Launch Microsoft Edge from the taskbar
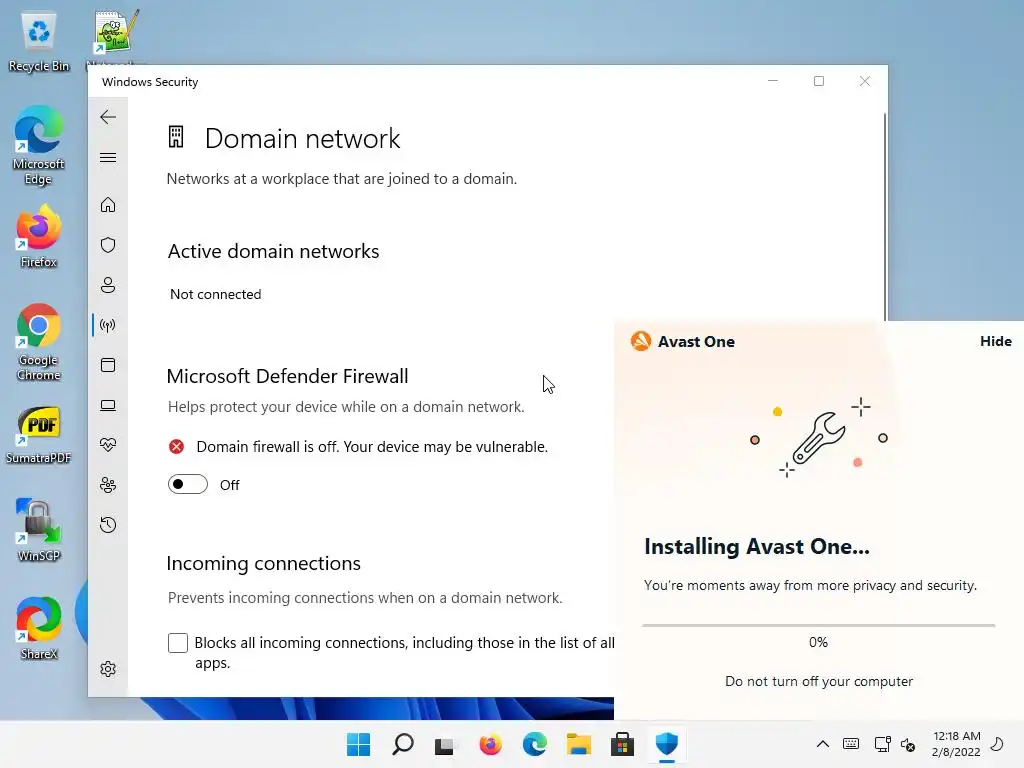 534,744
